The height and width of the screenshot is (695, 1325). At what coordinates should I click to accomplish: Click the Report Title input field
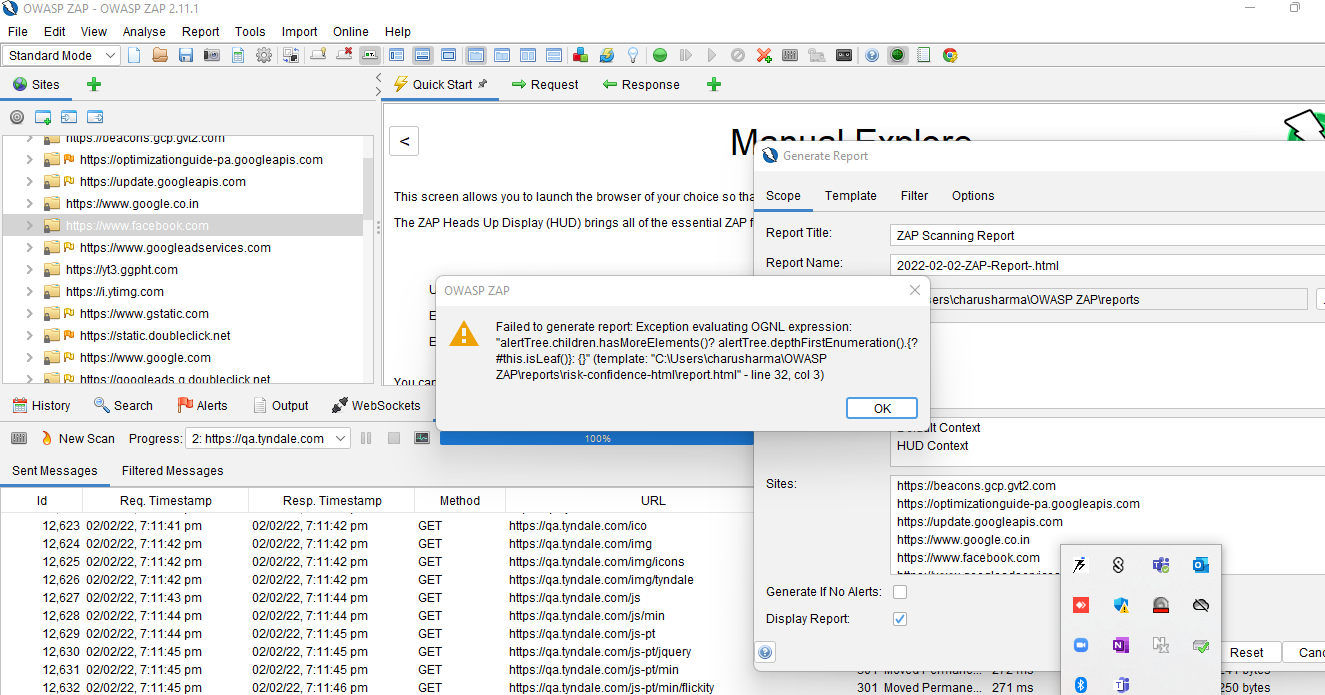click(1100, 234)
